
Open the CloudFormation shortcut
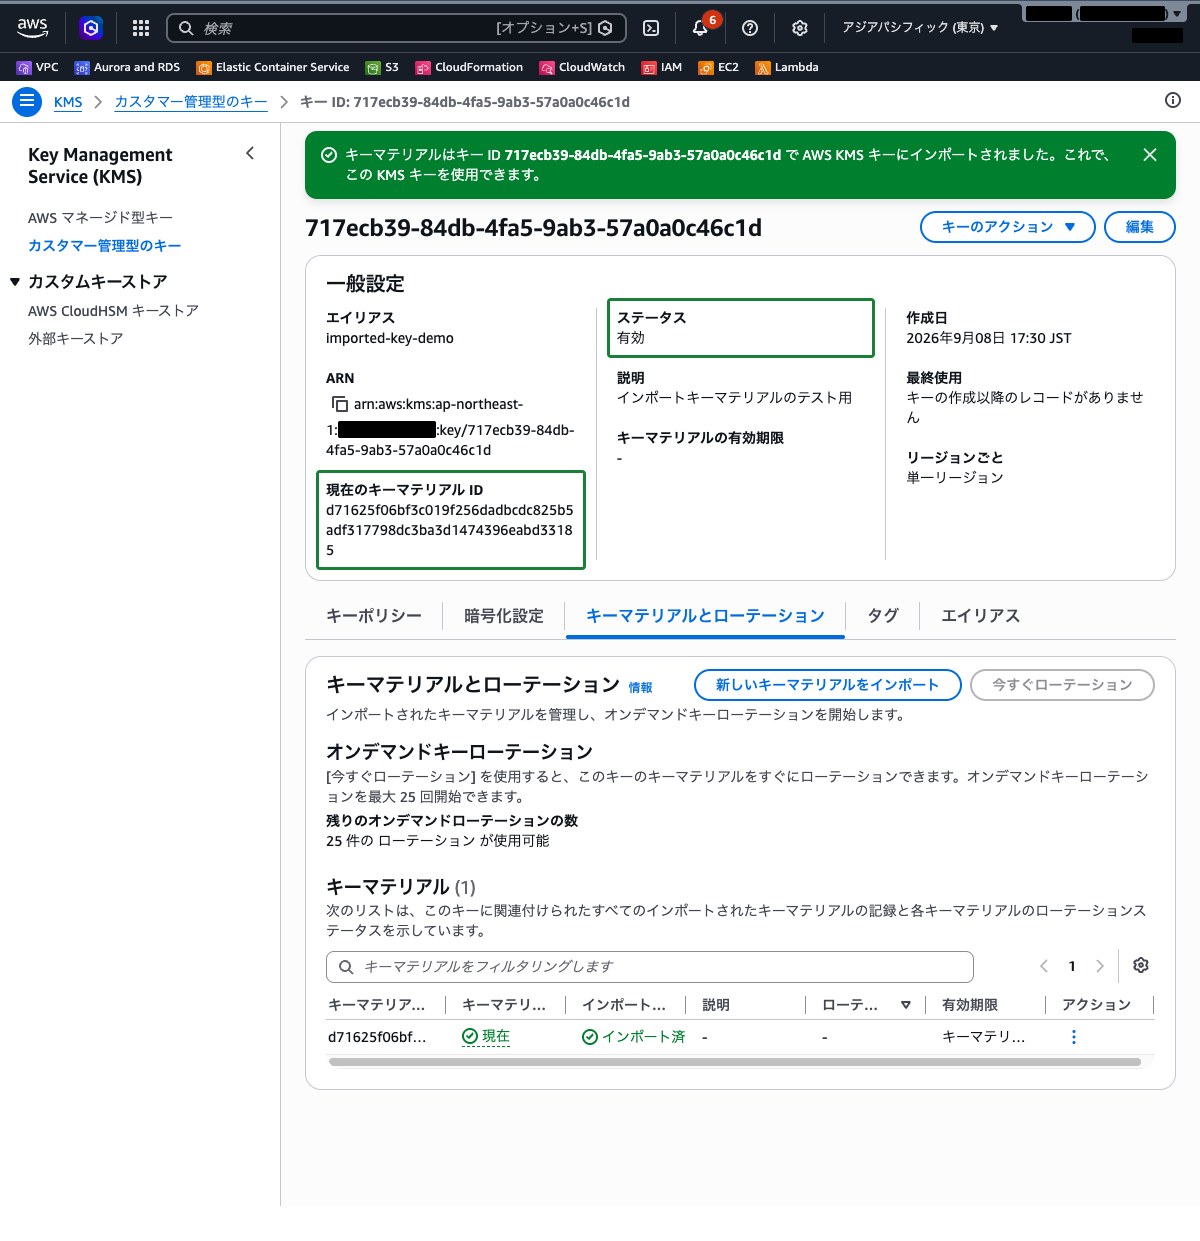pyautogui.click(x=469, y=67)
